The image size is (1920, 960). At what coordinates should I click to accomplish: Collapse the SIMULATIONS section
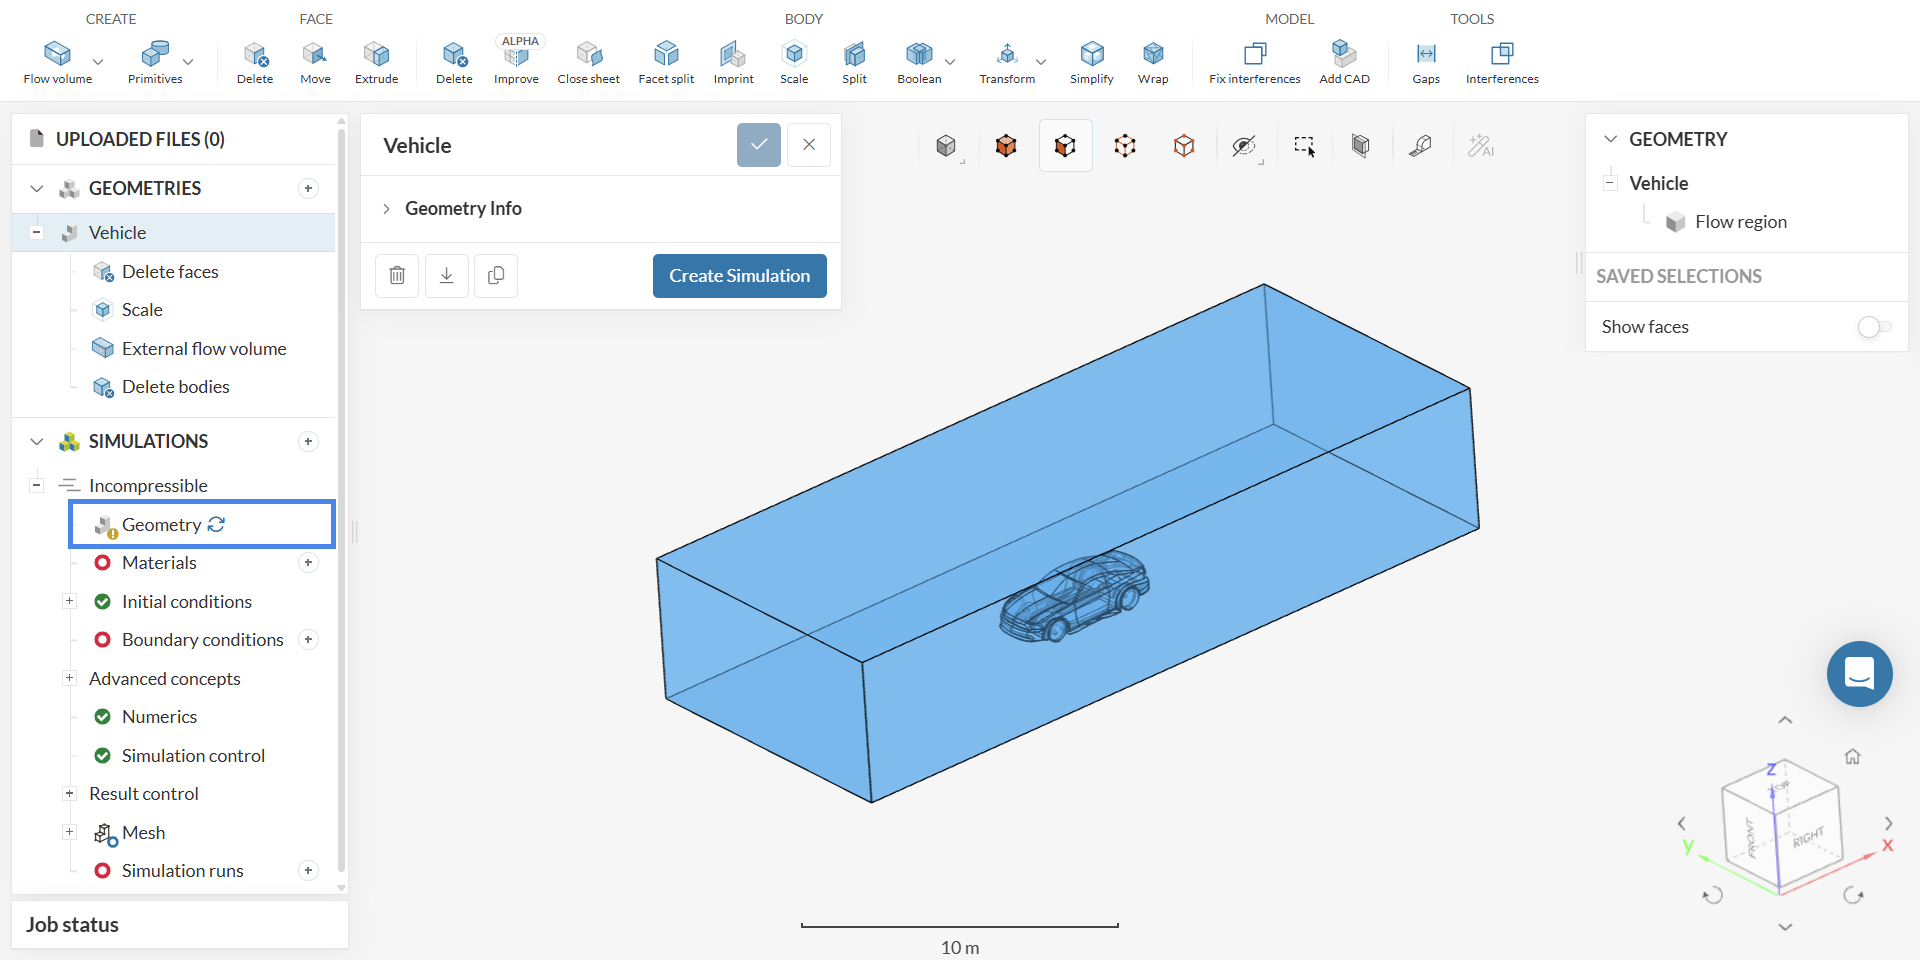coord(37,441)
